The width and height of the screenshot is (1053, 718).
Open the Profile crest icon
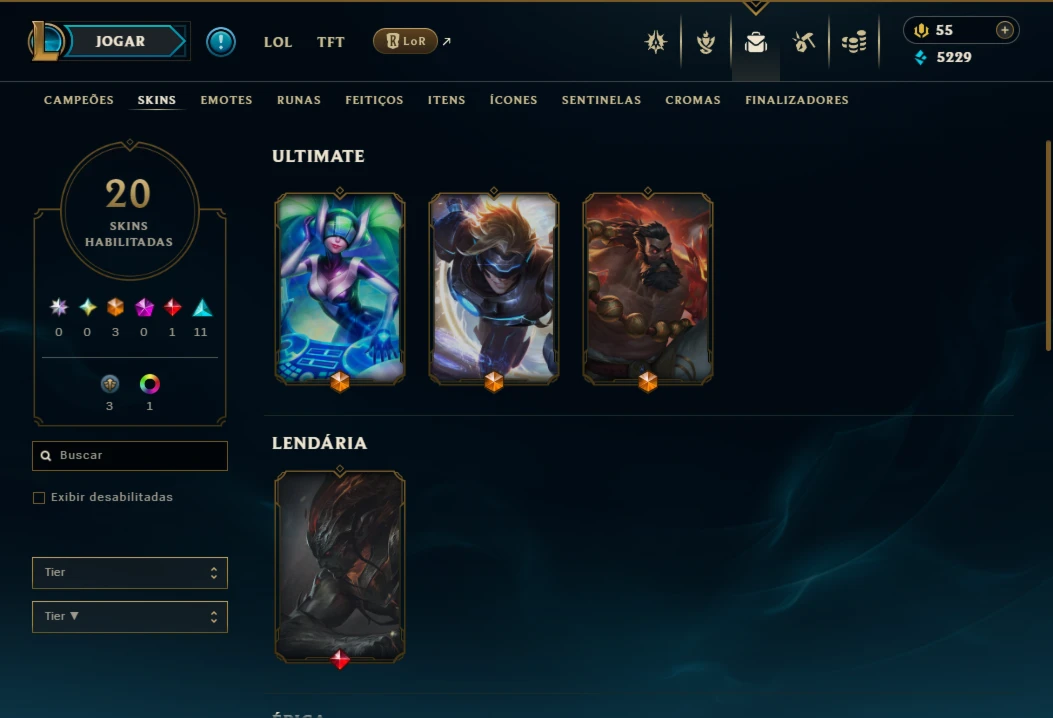[656, 42]
